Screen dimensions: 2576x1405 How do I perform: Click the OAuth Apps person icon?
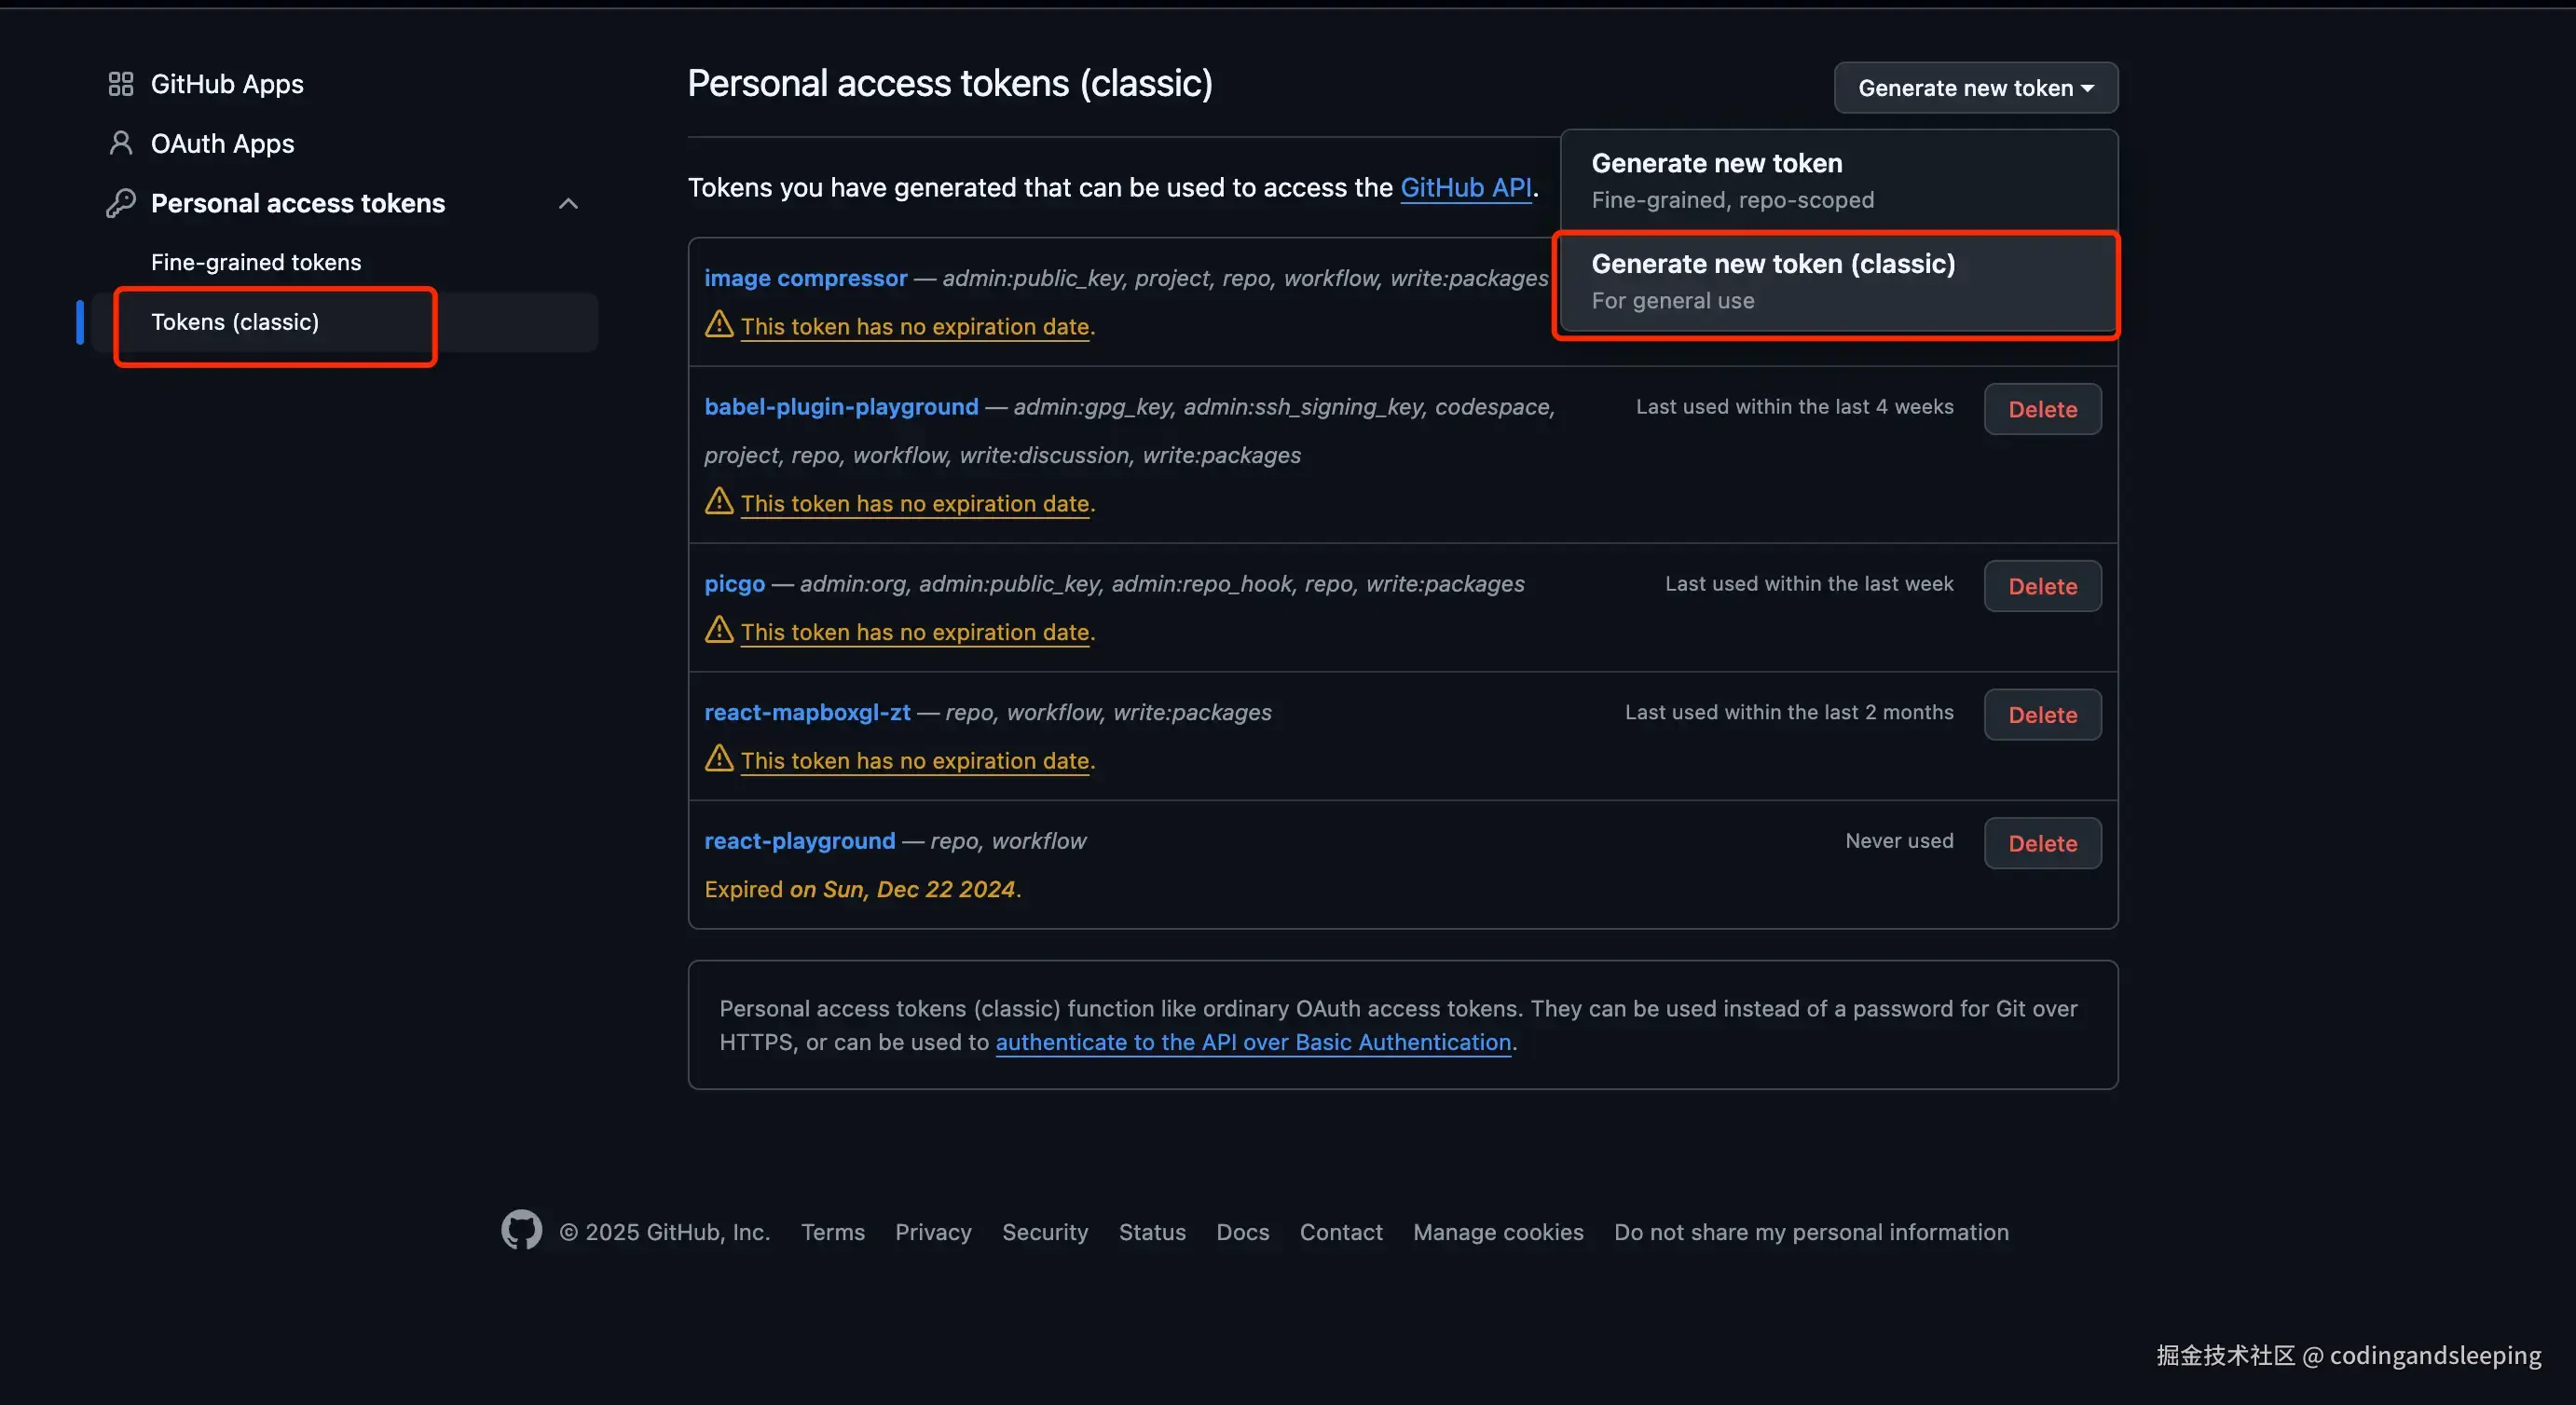tap(121, 143)
